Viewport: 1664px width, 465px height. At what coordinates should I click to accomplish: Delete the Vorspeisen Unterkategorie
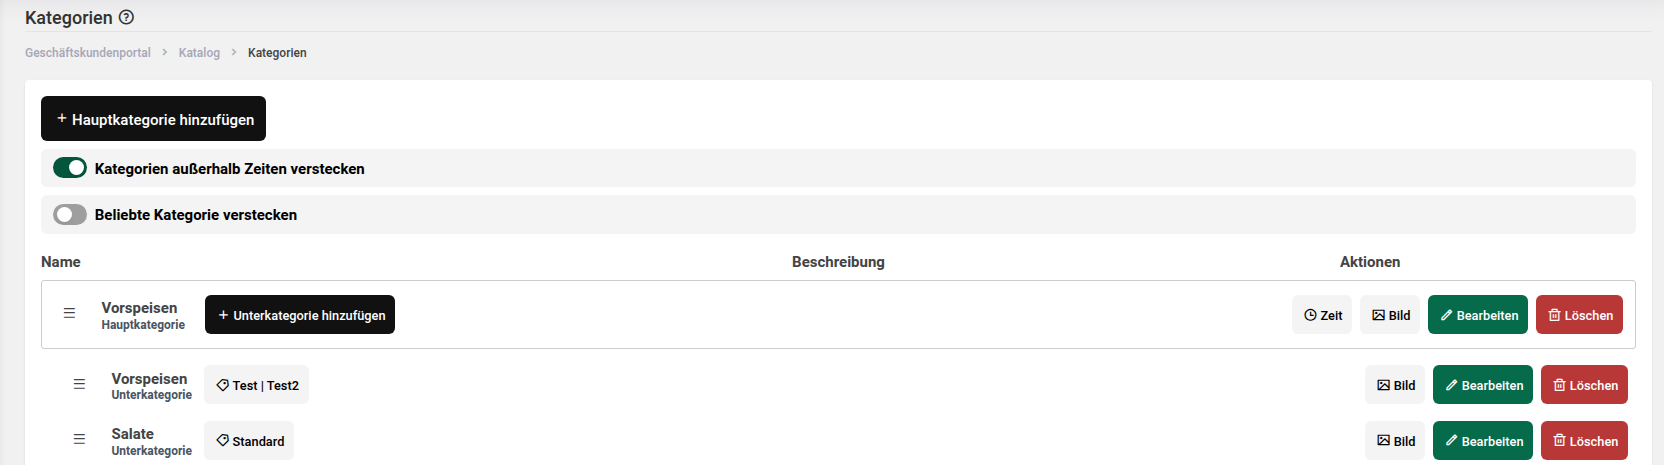click(x=1584, y=385)
